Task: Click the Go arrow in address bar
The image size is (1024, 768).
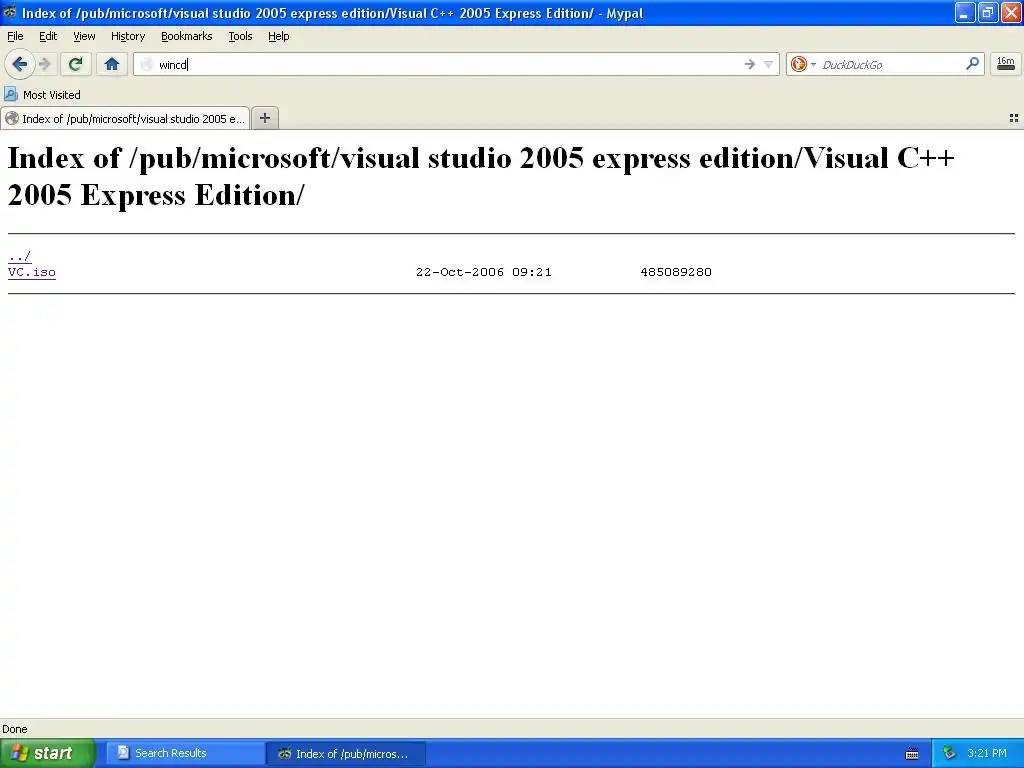Action: (x=750, y=64)
